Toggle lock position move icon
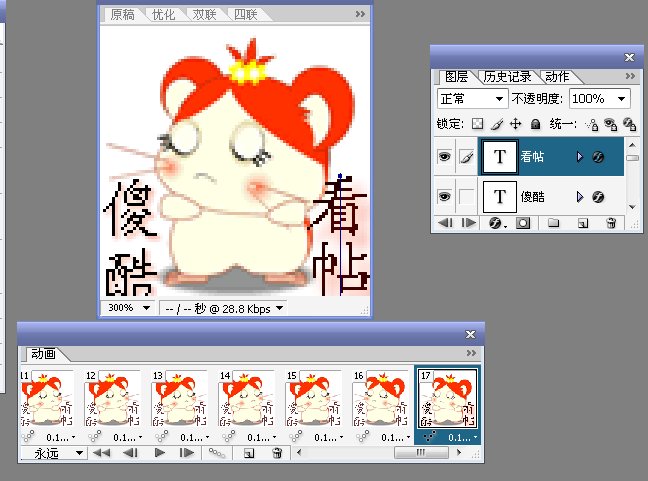648x481 pixels. tap(515, 124)
